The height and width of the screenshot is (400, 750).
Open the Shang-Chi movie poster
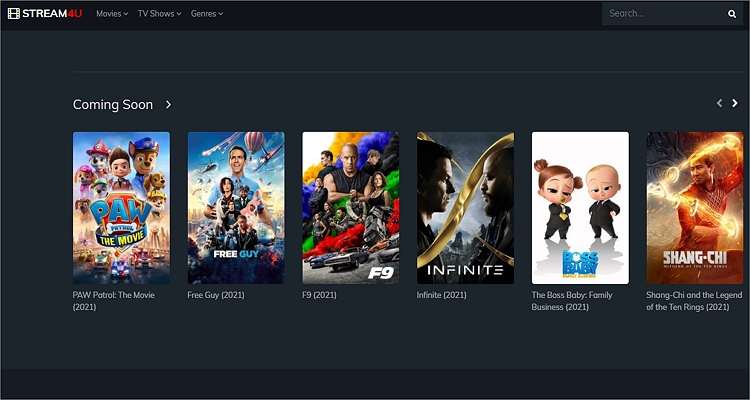click(695, 208)
